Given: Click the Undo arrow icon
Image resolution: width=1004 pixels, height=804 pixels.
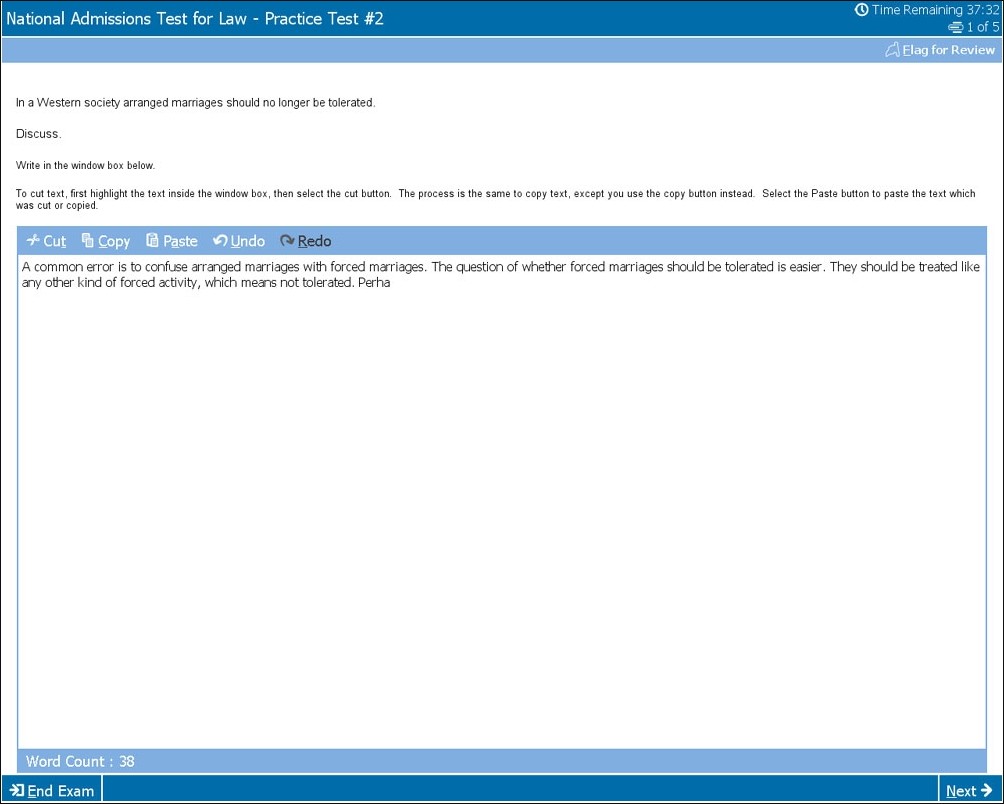Looking at the screenshot, I should (220, 240).
